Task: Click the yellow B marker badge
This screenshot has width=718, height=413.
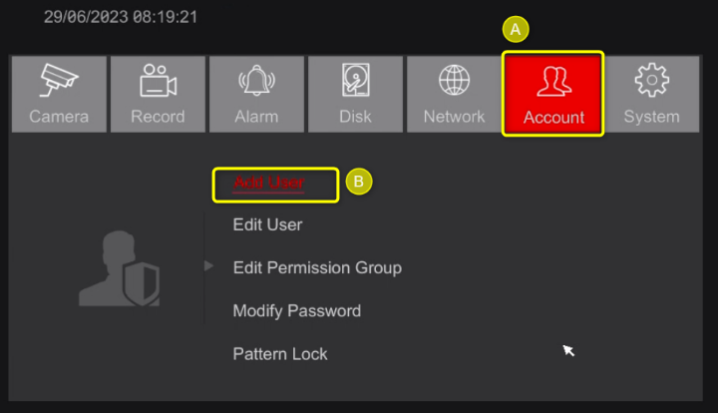Action: [360, 182]
